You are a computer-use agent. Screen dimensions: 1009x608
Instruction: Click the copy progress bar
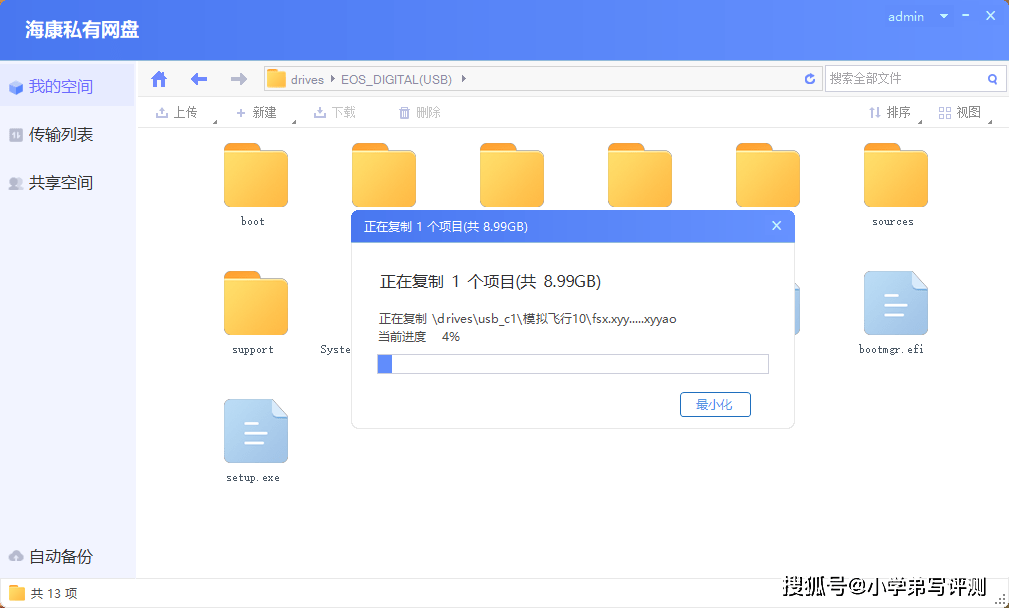point(573,364)
